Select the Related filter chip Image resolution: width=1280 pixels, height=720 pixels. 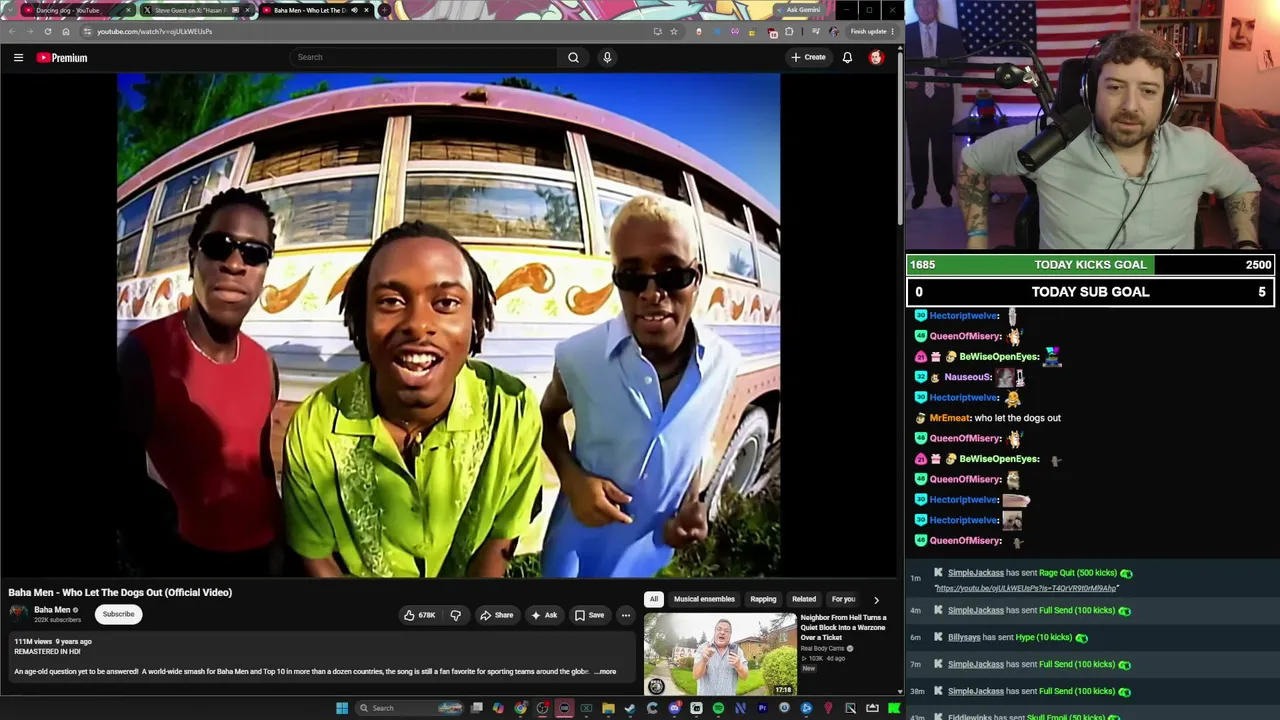click(804, 599)
